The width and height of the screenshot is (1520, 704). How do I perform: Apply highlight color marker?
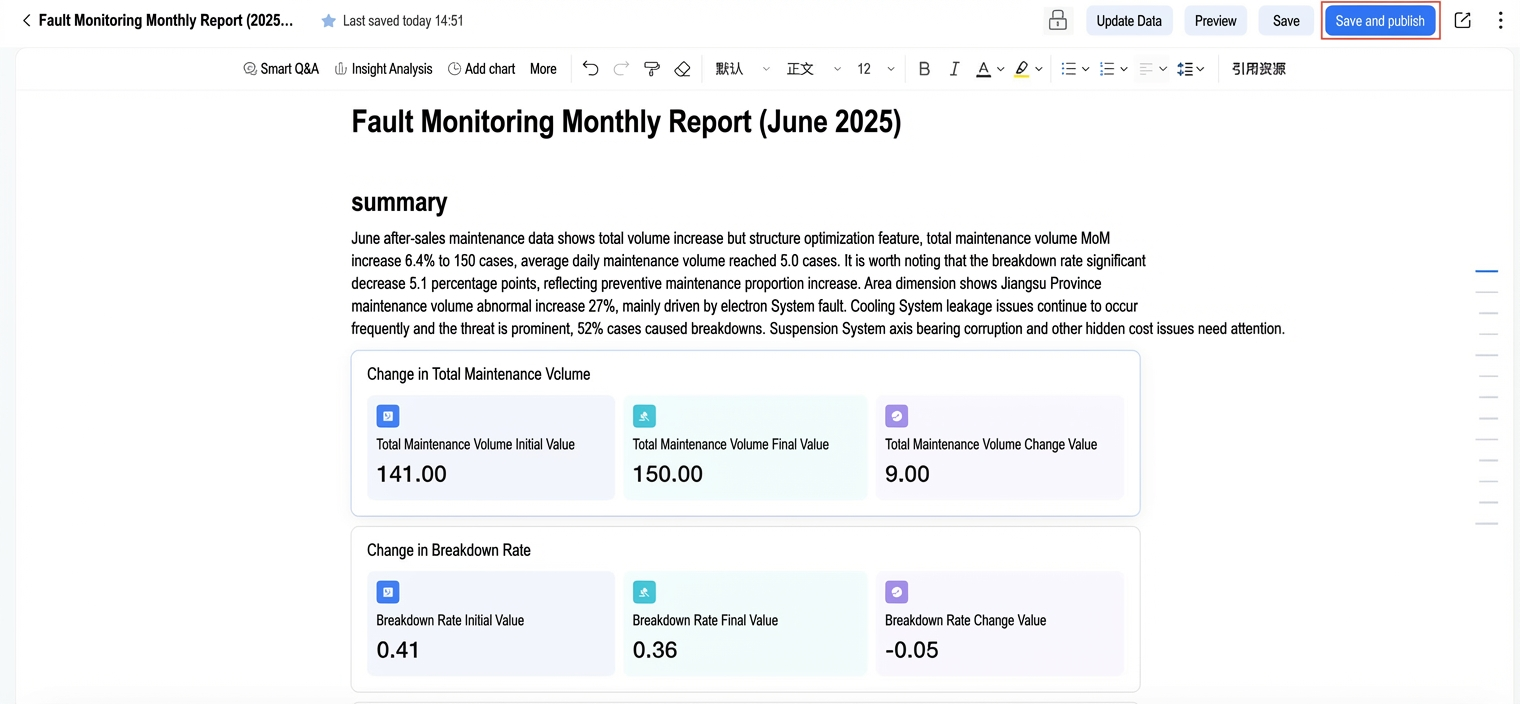(x=1021, y=69)
